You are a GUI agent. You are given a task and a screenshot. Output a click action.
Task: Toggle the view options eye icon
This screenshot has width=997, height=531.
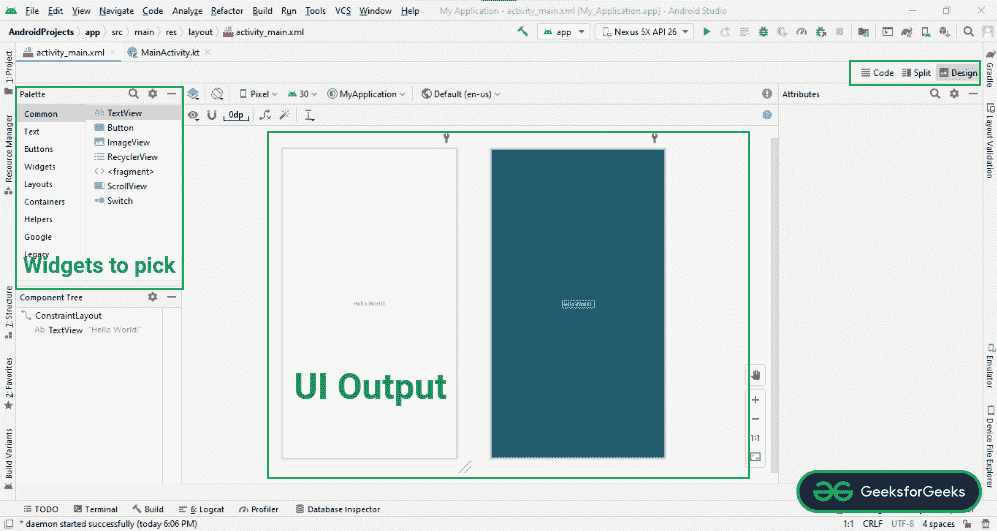tap(194, 115)
